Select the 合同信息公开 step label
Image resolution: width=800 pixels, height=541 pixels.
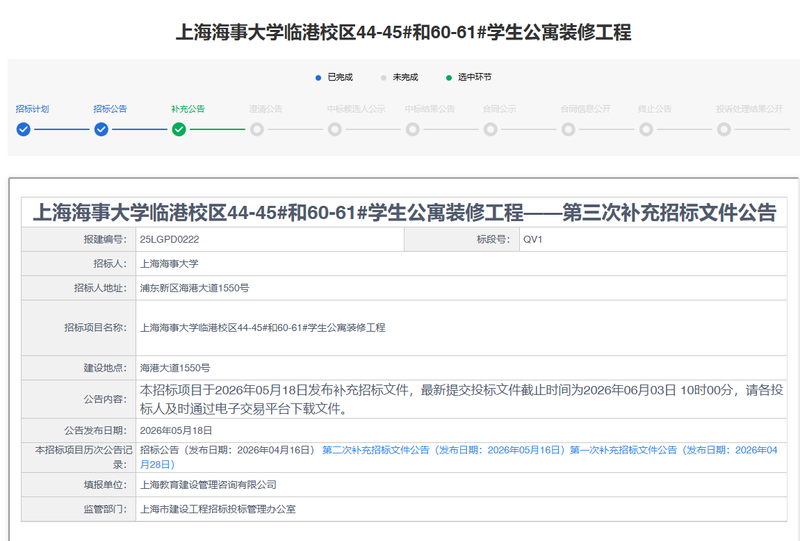[x=586, y=109]
